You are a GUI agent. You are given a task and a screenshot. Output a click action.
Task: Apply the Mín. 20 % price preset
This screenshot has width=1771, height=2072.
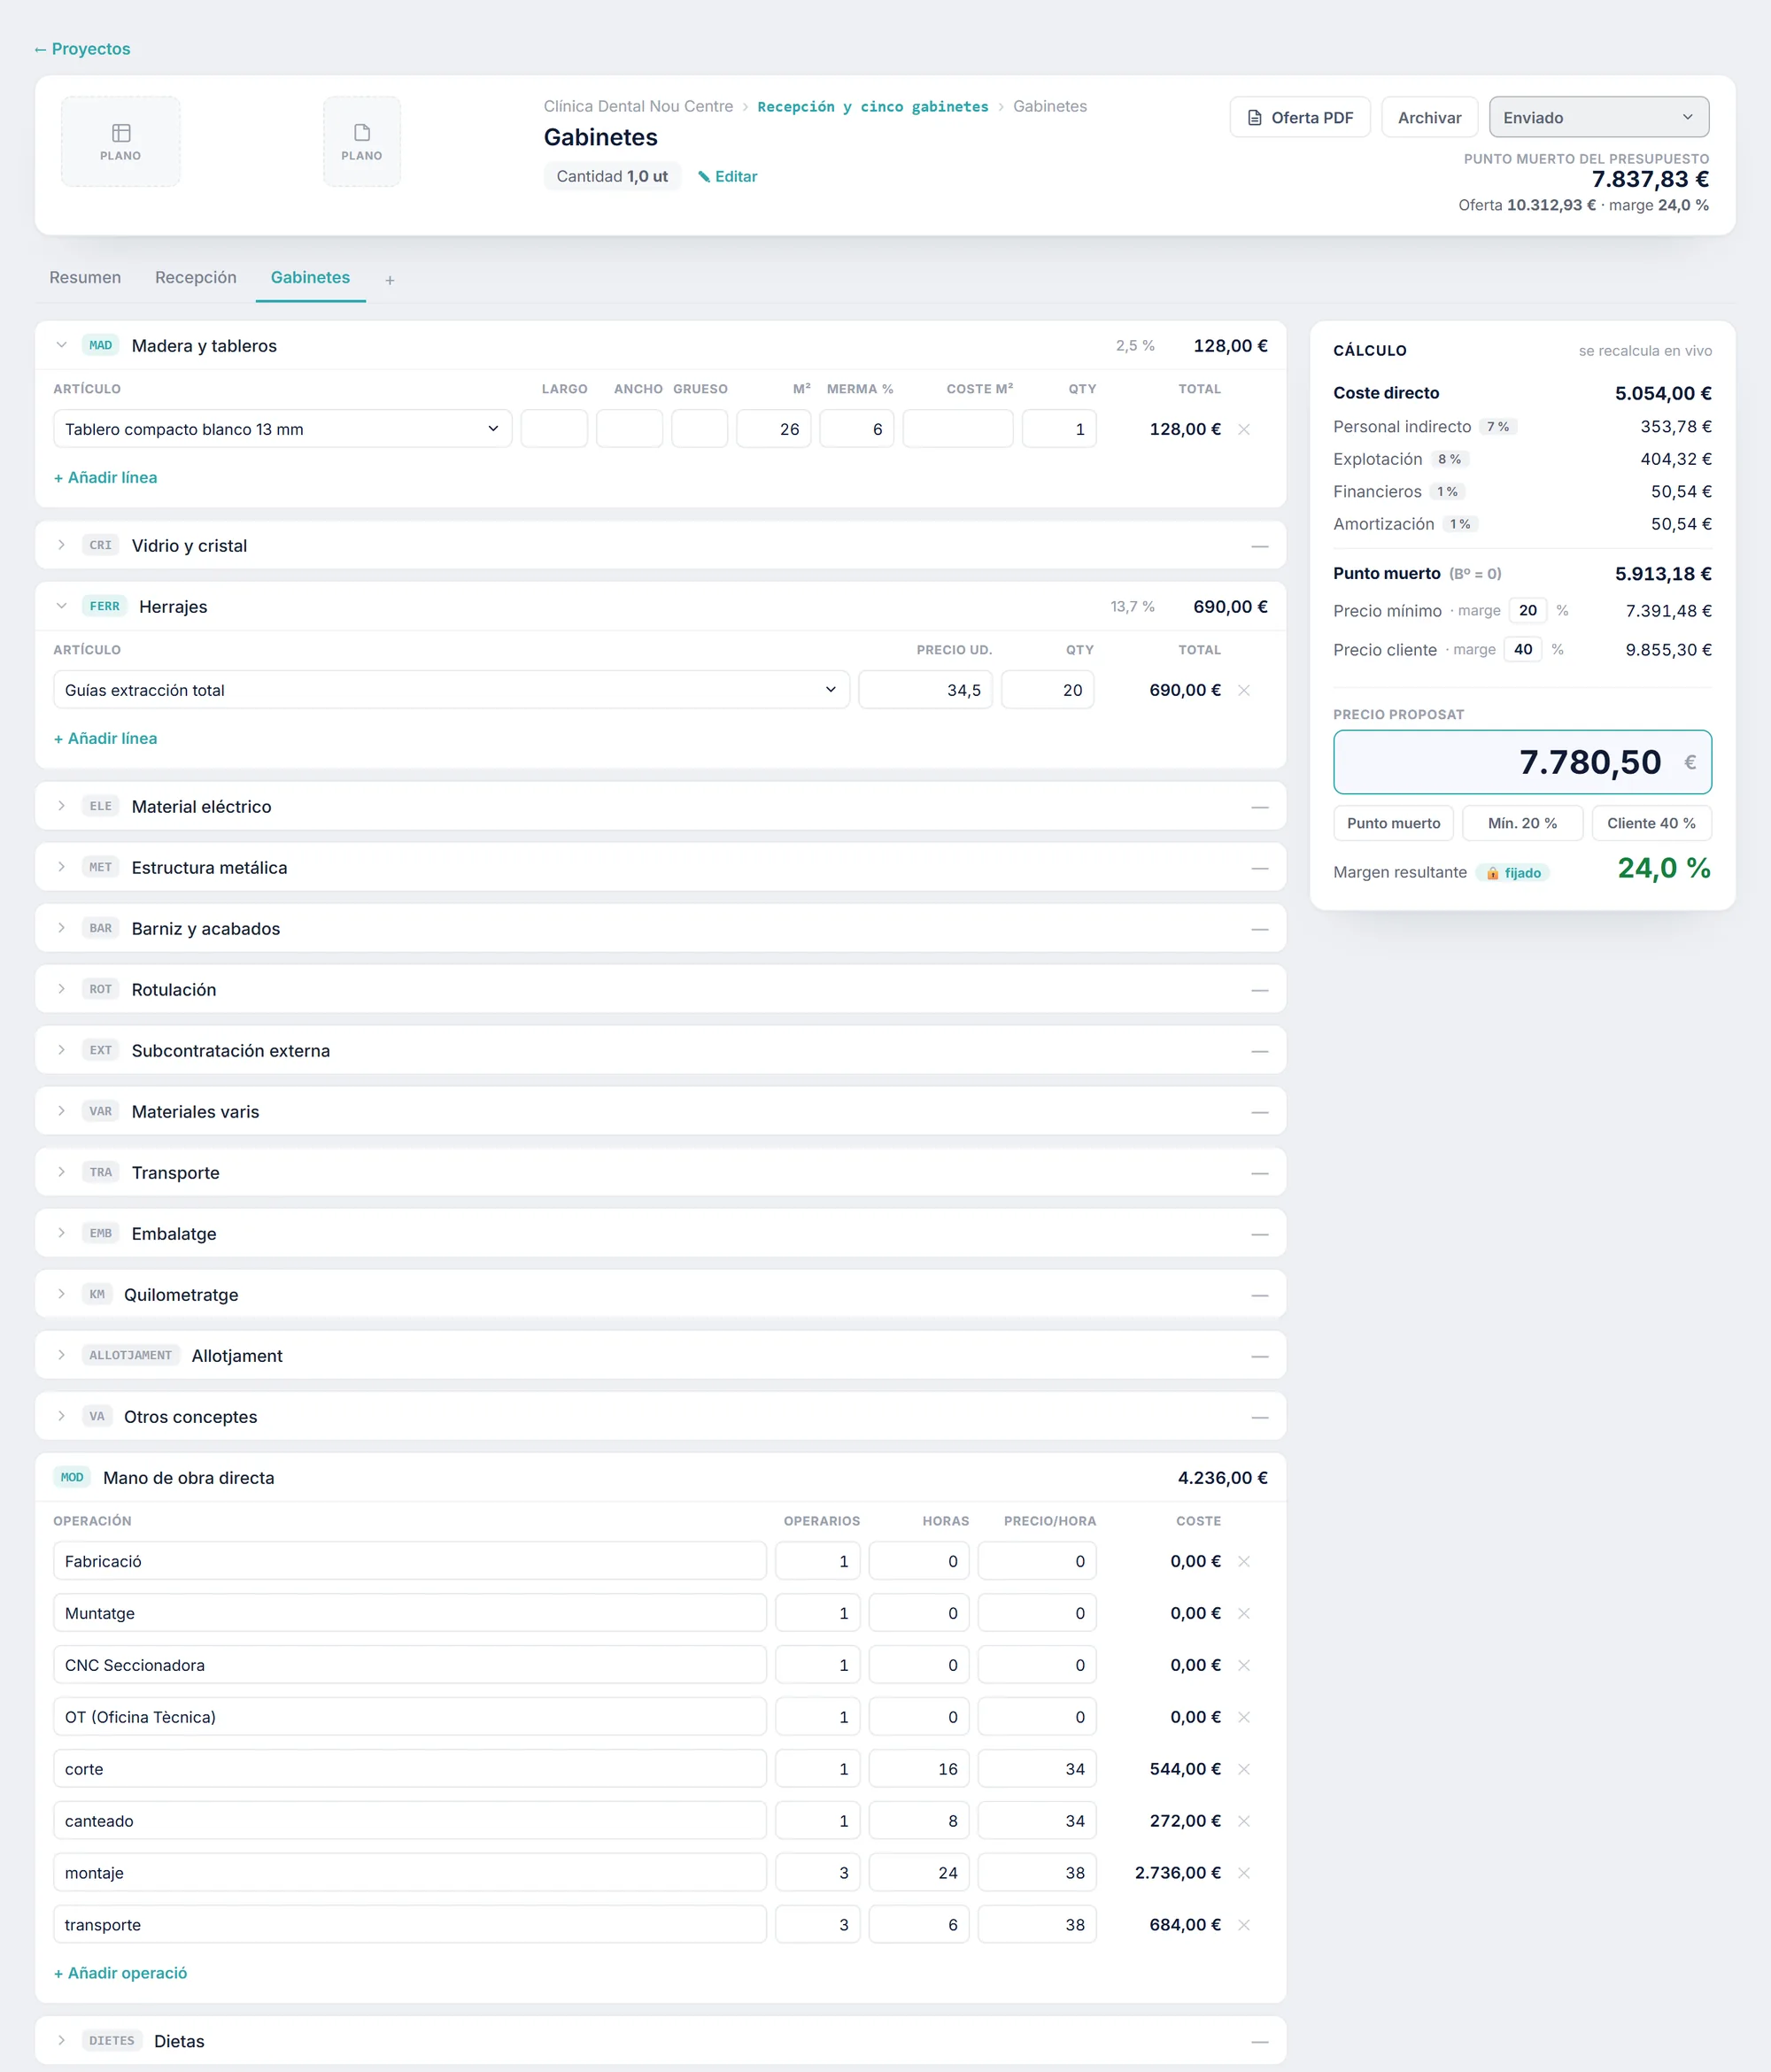click(x=1522, y=823)
